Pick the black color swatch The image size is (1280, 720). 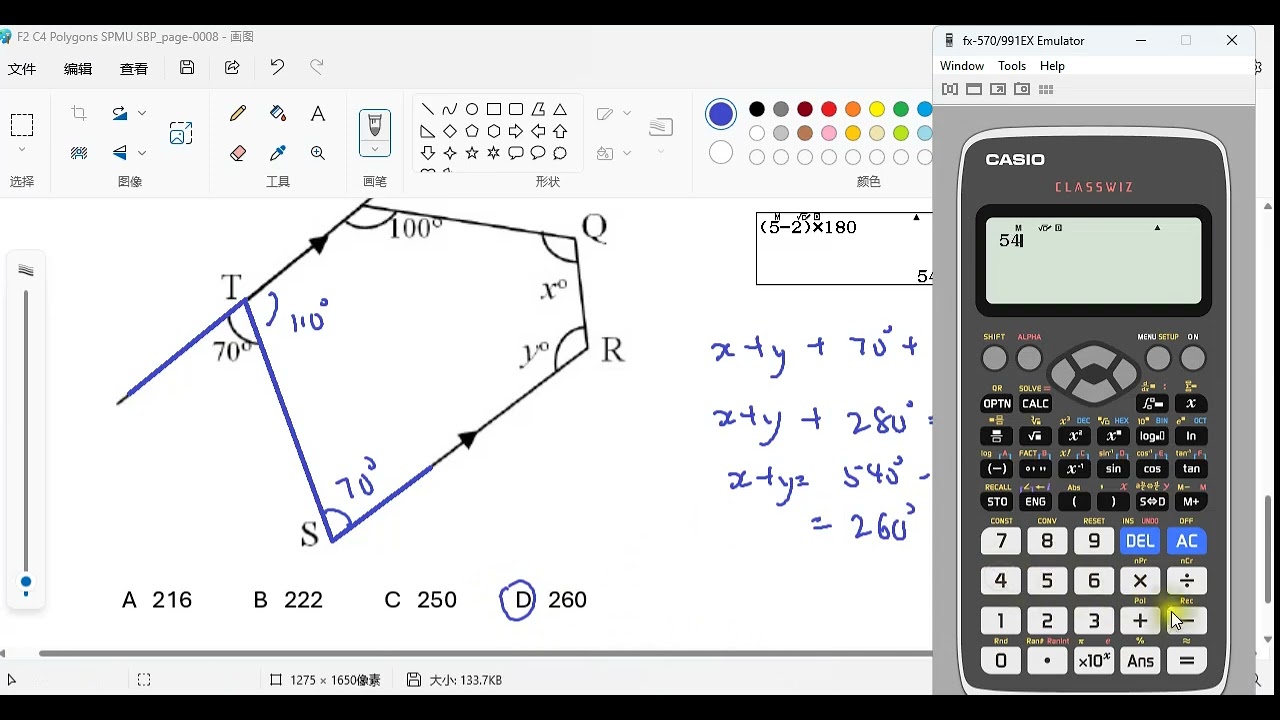pyautogui.click(x=757, y=109)
